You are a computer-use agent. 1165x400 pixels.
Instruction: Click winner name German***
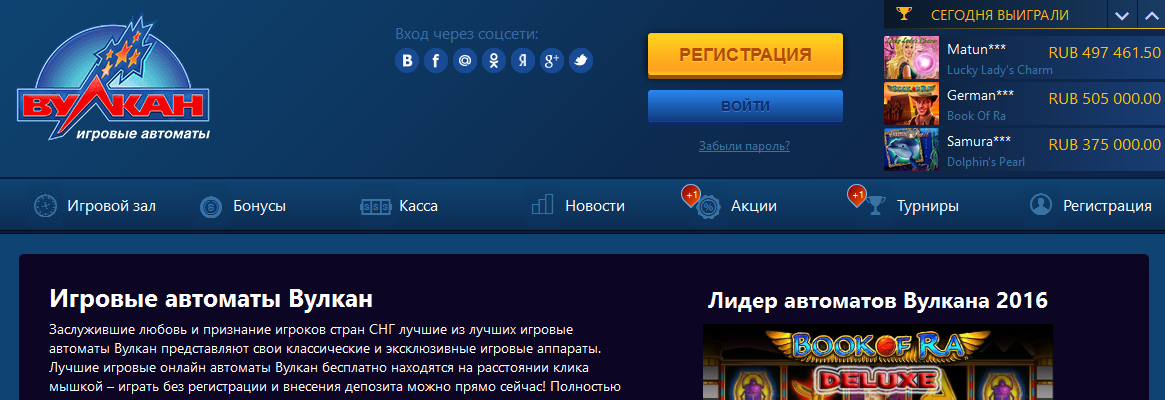(x=981, y=95)
